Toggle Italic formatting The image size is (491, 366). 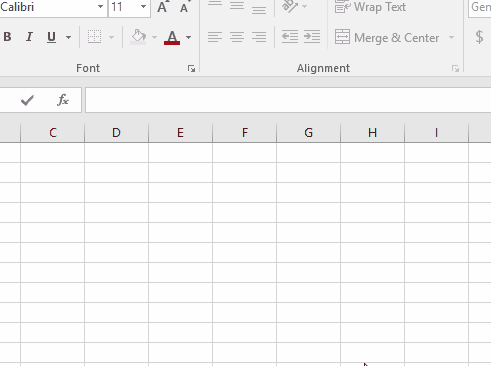pos(29,37)
